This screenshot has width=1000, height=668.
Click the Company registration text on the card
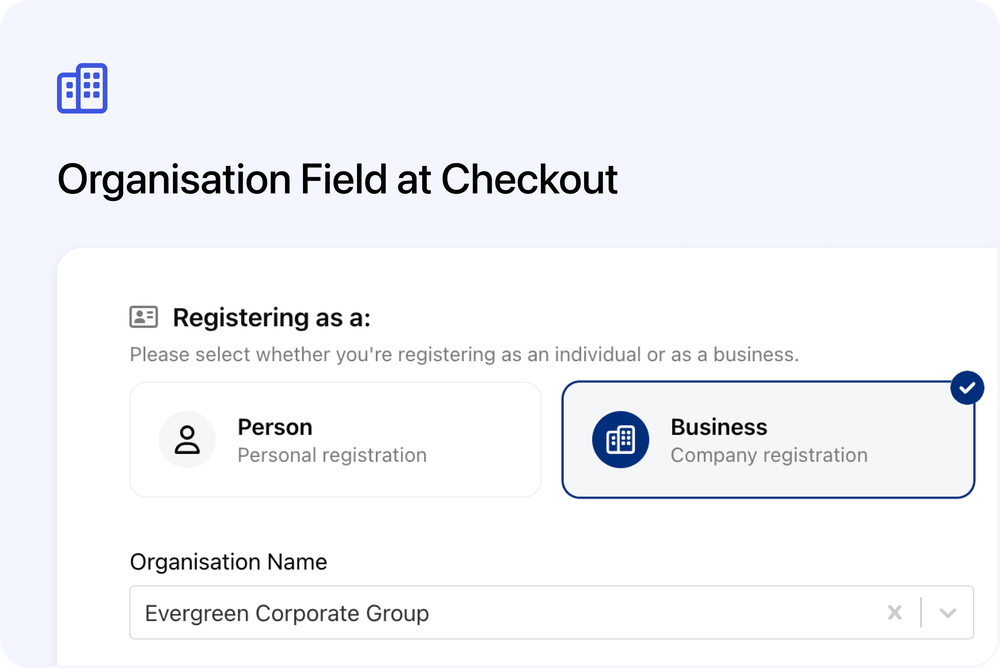pos(768,454)
